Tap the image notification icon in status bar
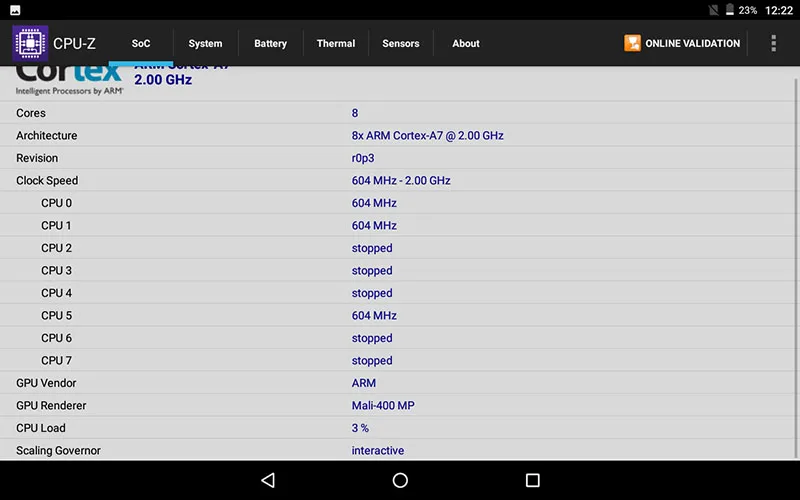This screenshot has height=500, width=800. (15, 10)
